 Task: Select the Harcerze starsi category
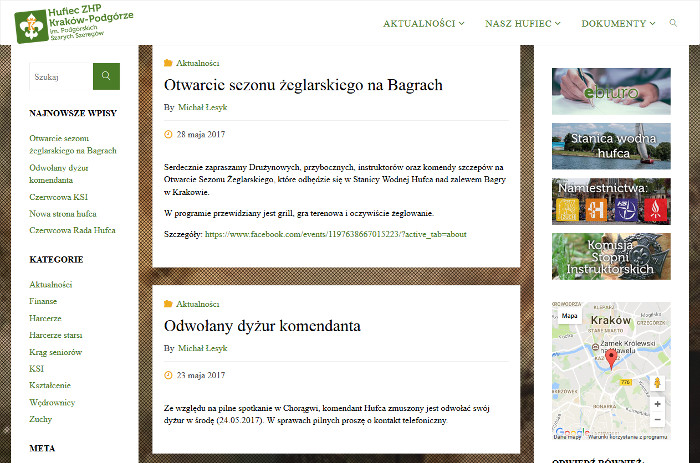click(56, 335)
